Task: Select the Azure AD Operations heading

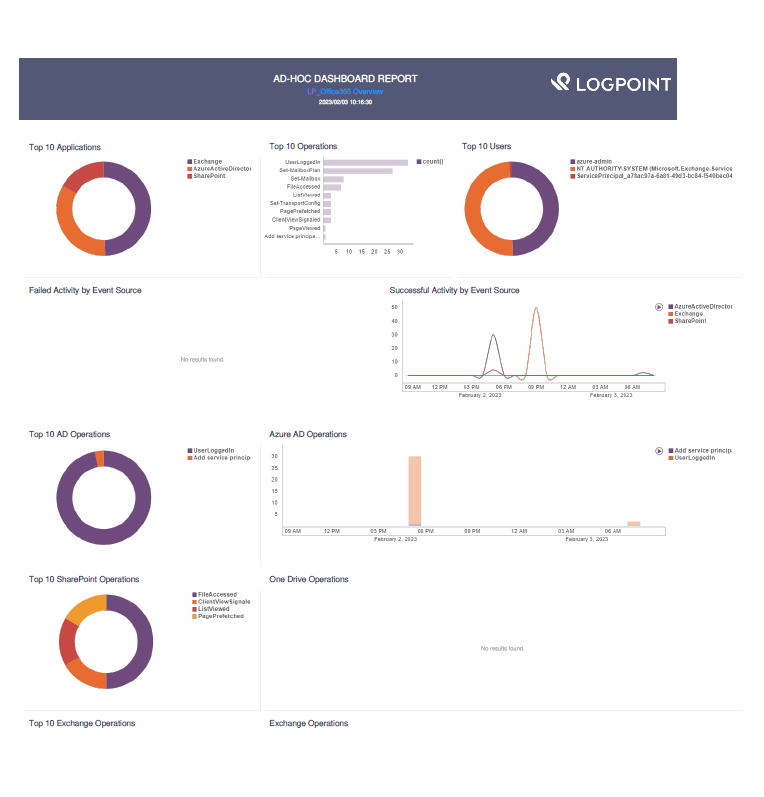Action: [308, 434]
